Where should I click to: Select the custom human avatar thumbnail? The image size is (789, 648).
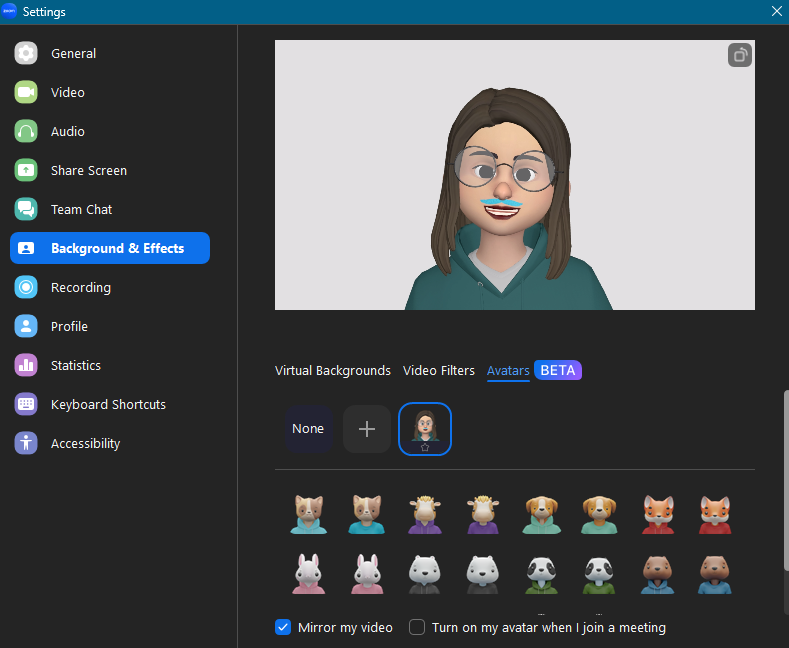[425, 429]
